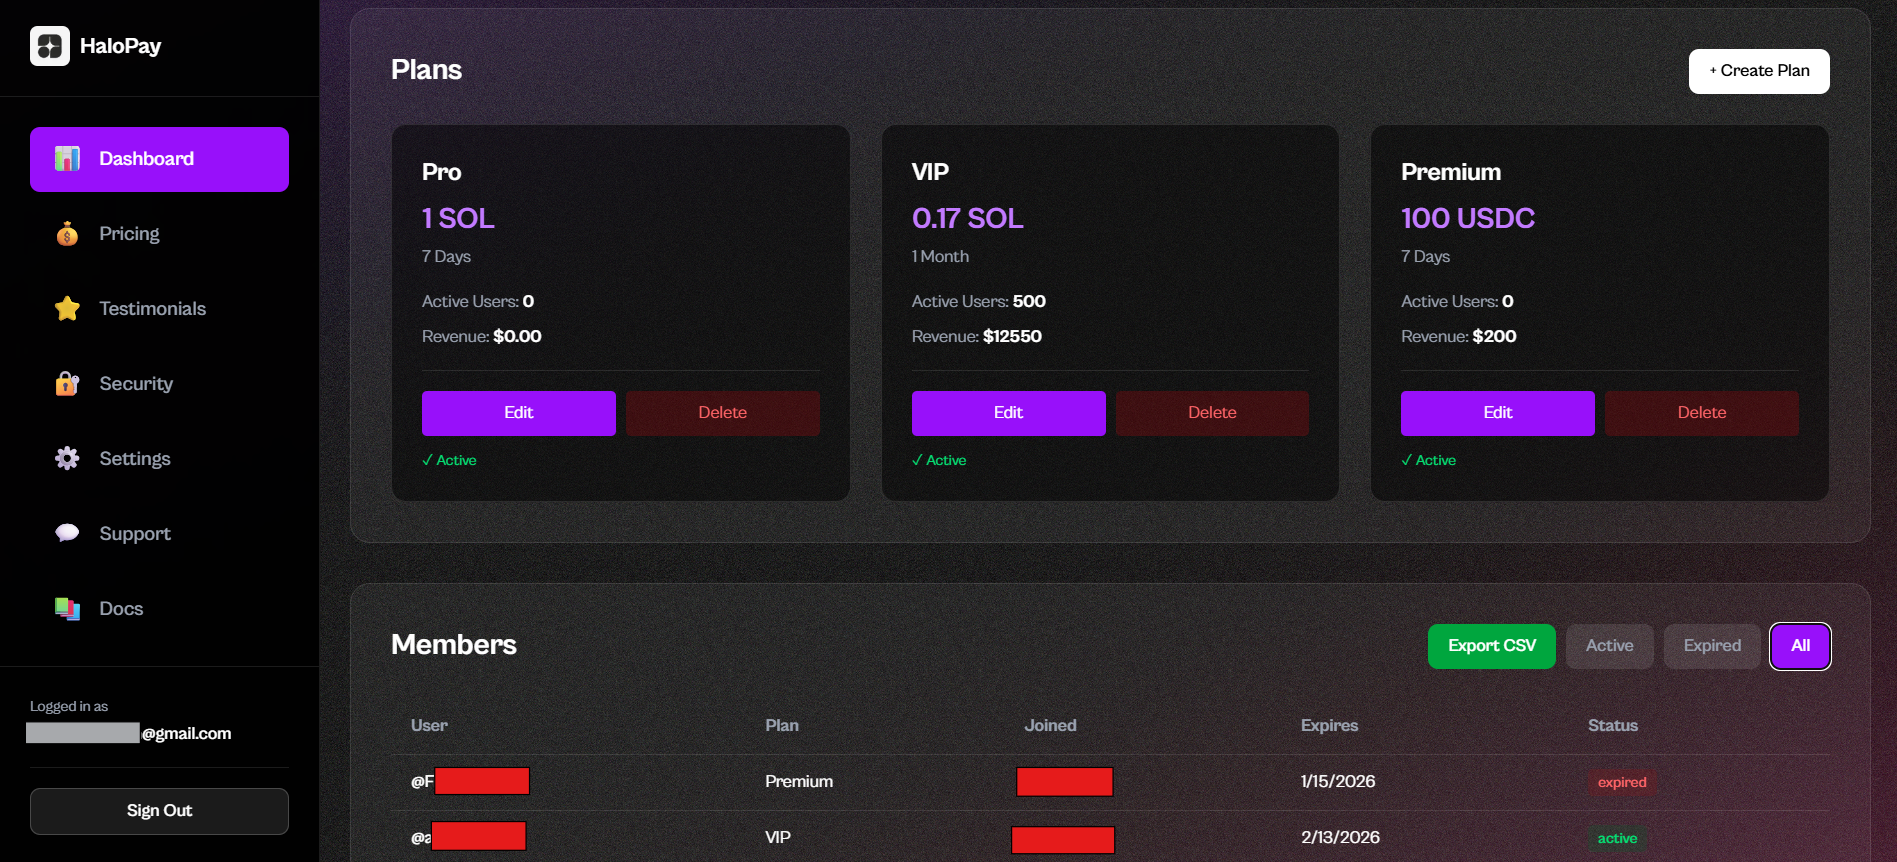Filter members by Active status
Screen dimensions: 1897x862
[x=1609, y=646]
